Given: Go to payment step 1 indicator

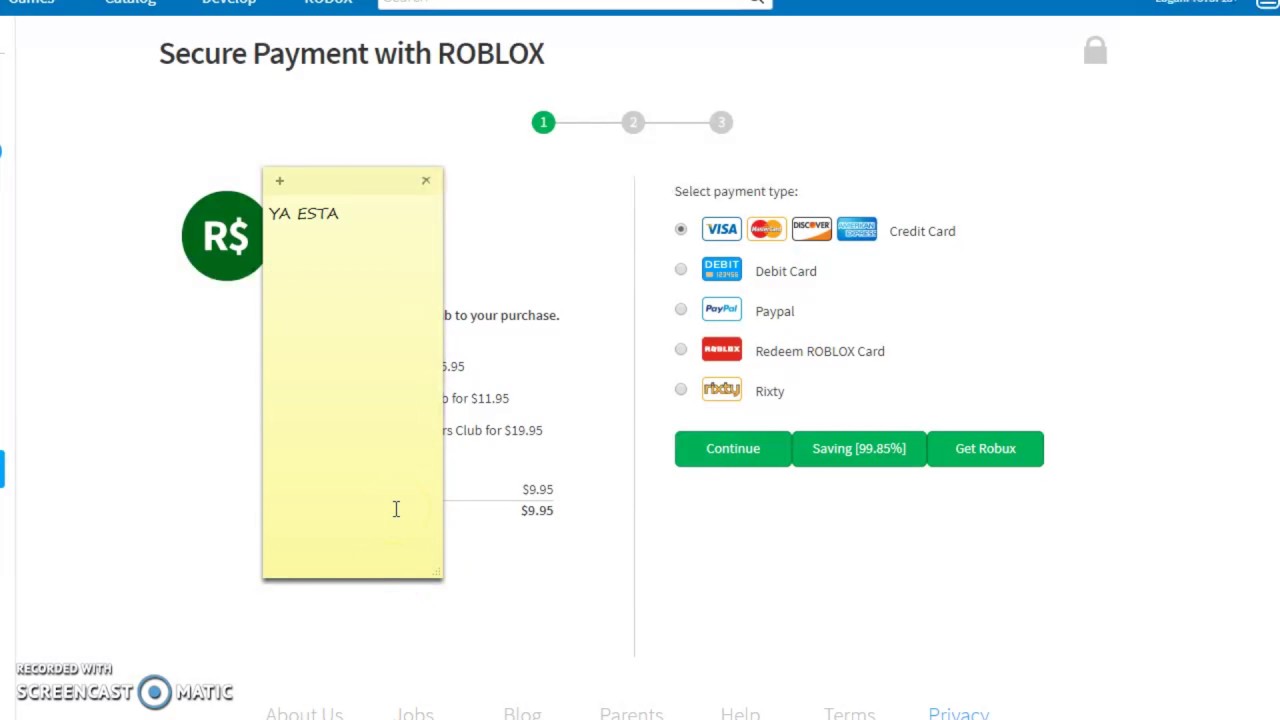Looking at the screenshot, I should tap(543, 122).
